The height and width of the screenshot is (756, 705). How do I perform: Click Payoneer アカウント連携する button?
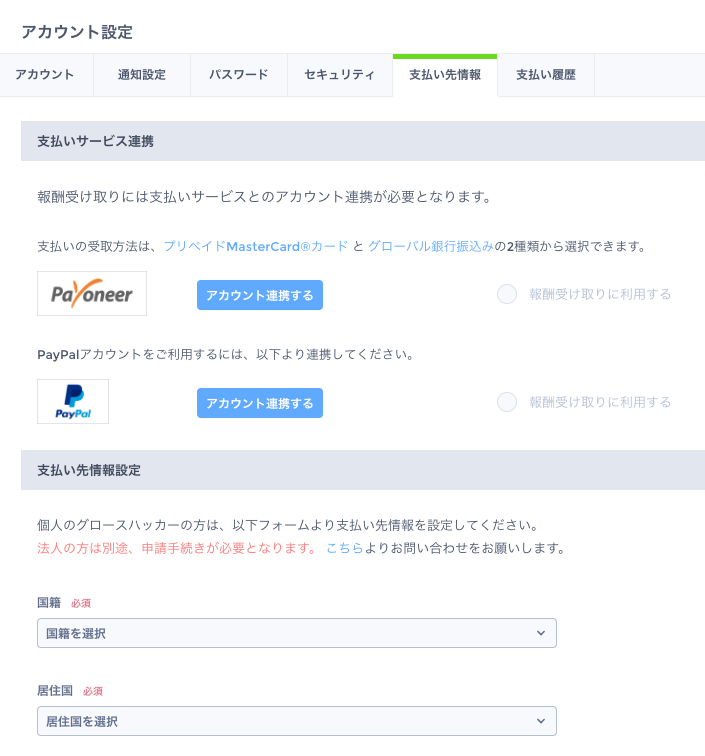(x=260, y=295)
